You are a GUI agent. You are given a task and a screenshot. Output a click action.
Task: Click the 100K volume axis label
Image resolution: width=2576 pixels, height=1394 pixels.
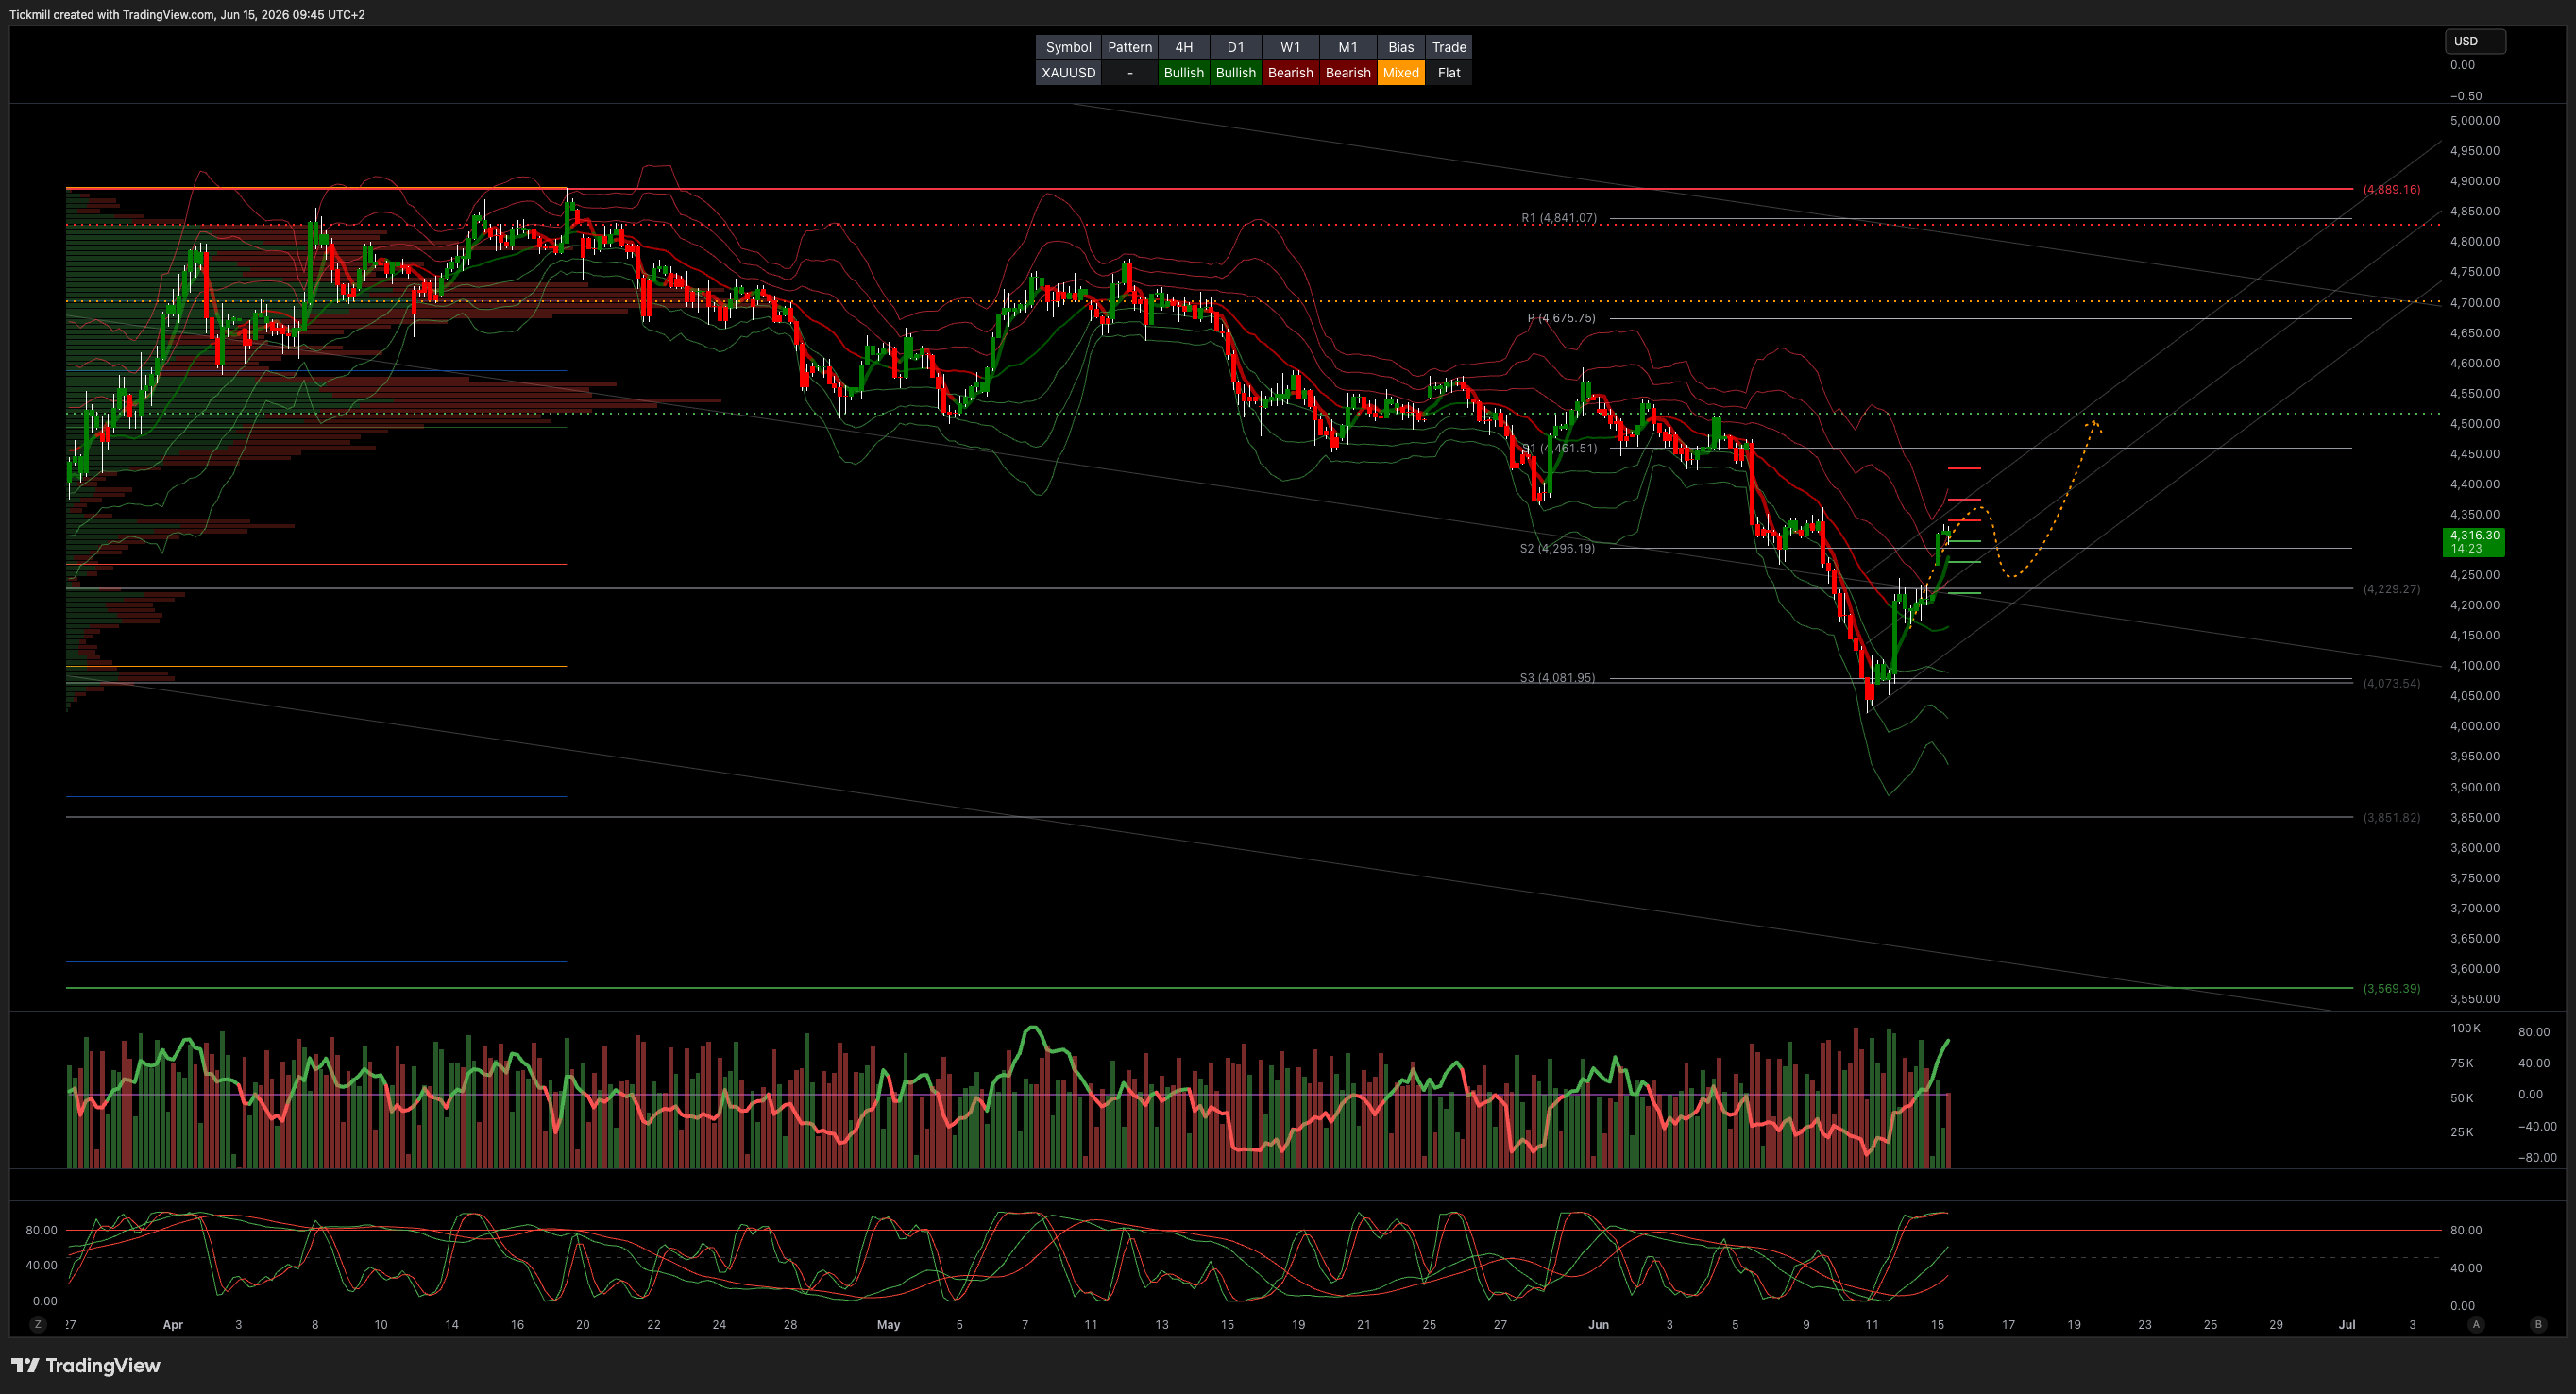click(2465, 1028)
